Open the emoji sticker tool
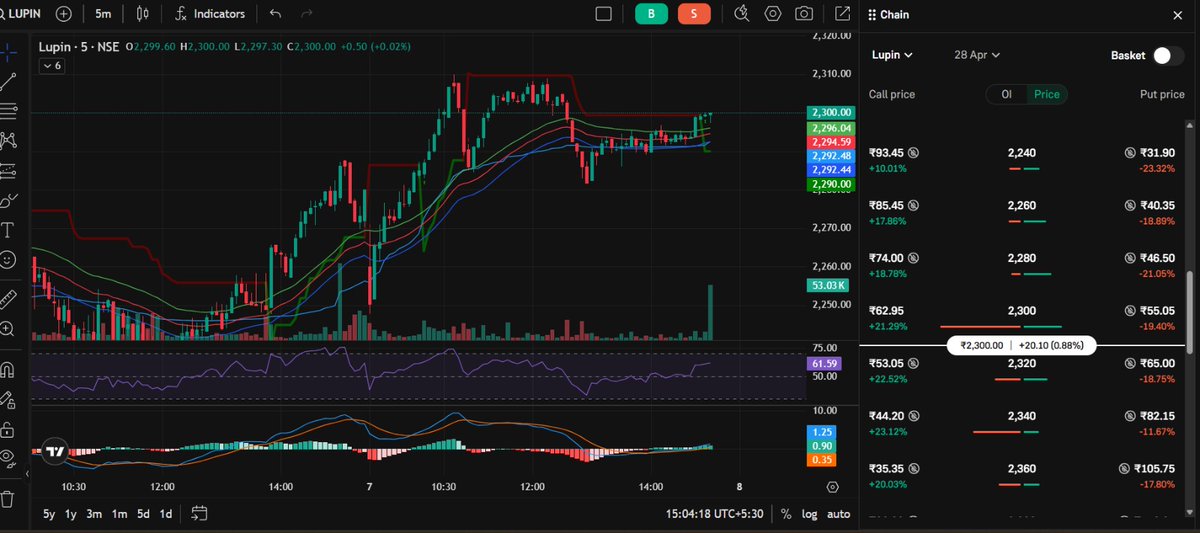The image size is (1200, 533). (x=8, y=260)
